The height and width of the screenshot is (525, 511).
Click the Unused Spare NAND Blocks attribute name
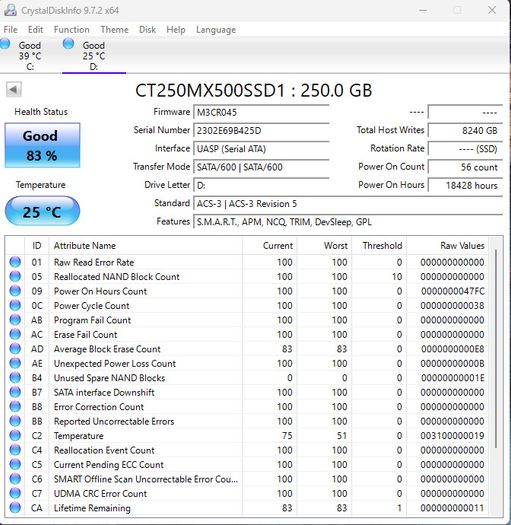[110, 378]
